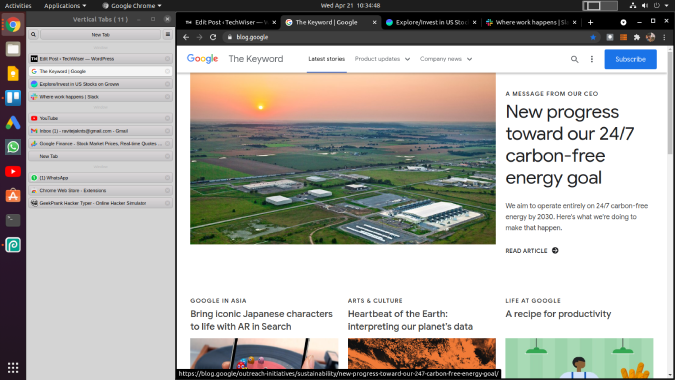Open Applications menu in top bar
Image resolution: width=675 pixels, height=380 pixels.
65,6
